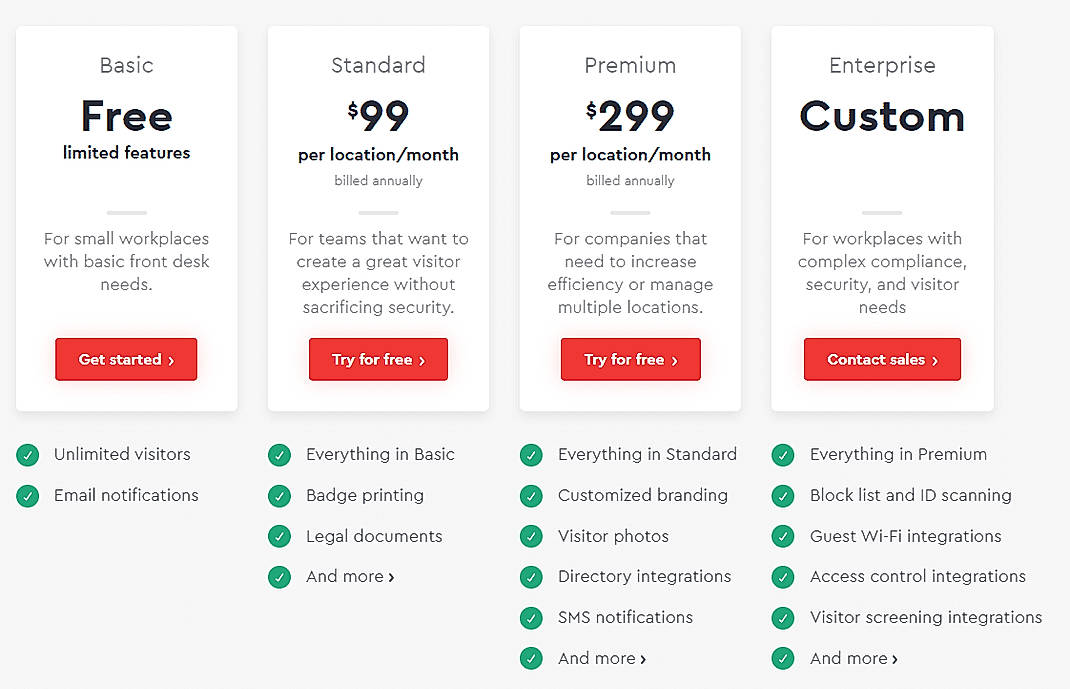The image size is (1070, 689).
Task: Expand And more under the Standard plan
Action: (350, 576)
